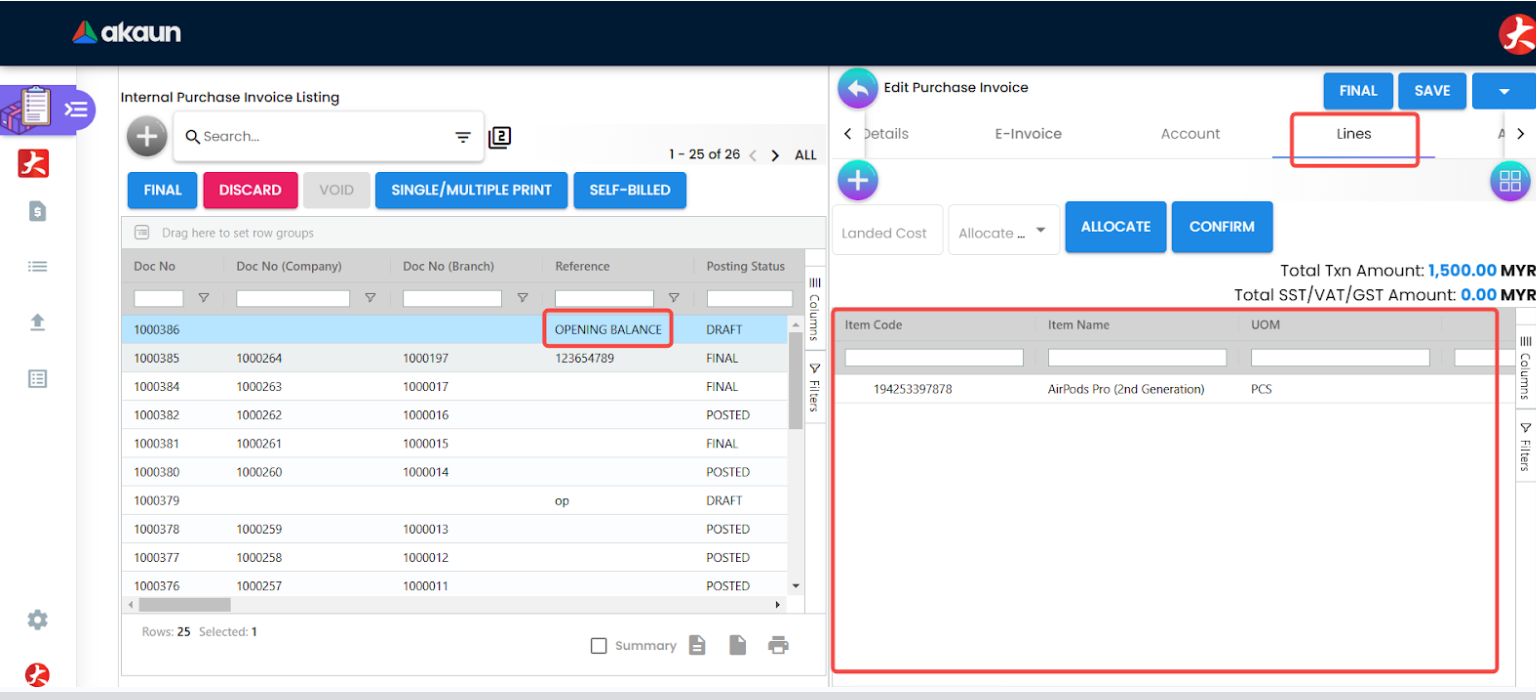Click the SELF-BILLED button
Screen dimensions: 1536x700
coord(629,190)
